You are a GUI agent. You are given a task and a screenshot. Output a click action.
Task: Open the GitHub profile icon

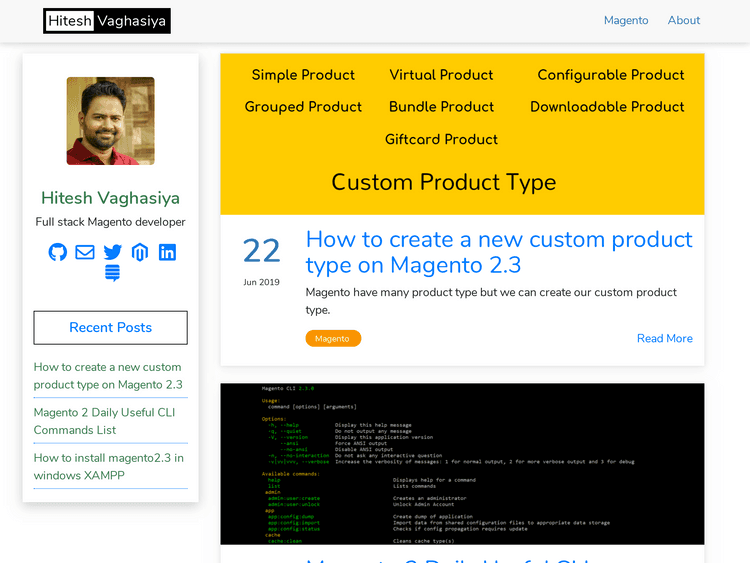tap(57, 252)
